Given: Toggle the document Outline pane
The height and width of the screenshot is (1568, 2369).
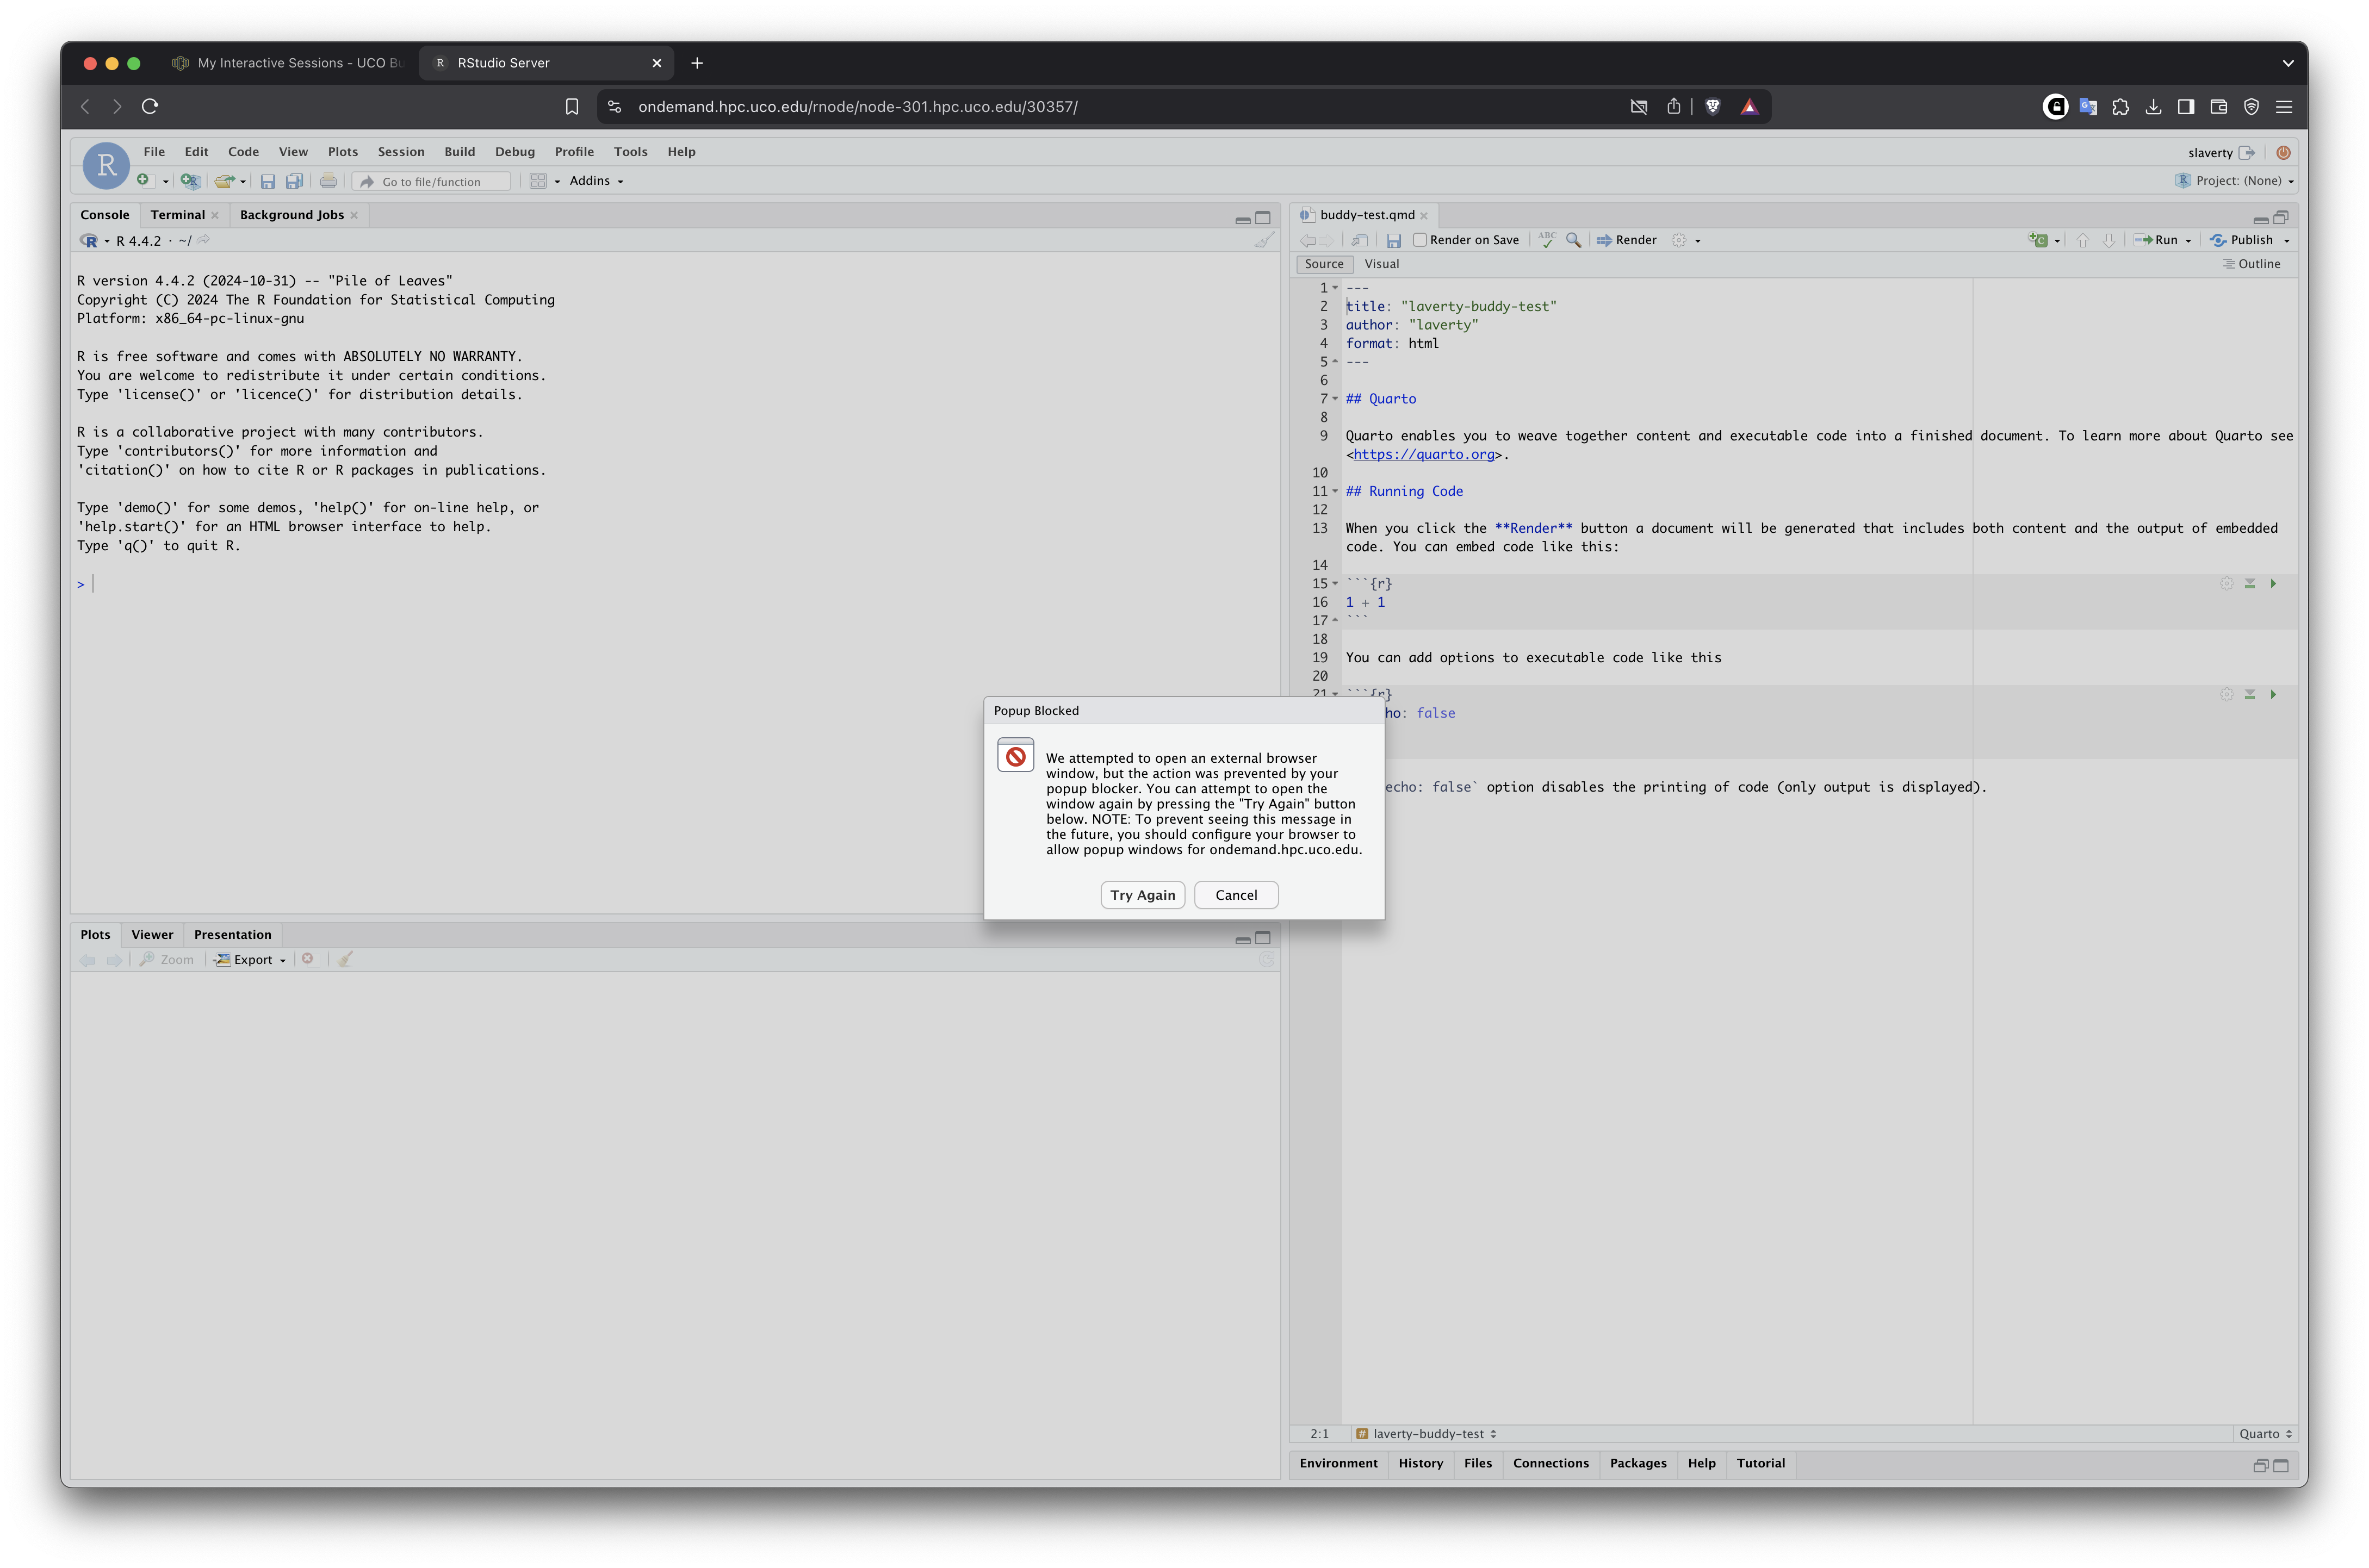Looking at the screenshot, I should [x=2251, y=264].
